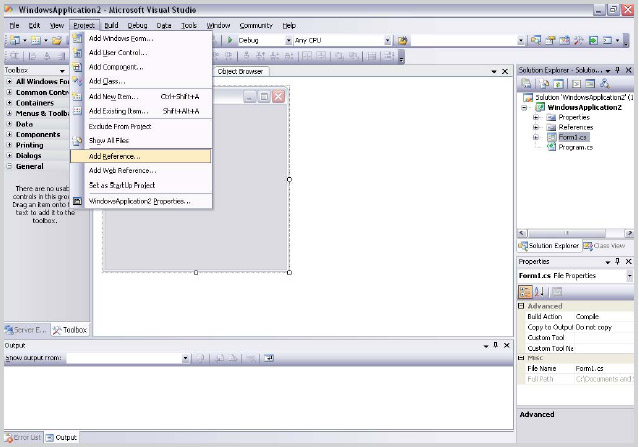Click the Categorized view icon in Properties
This screenshot has height=447, width=639.
point(525,292)
